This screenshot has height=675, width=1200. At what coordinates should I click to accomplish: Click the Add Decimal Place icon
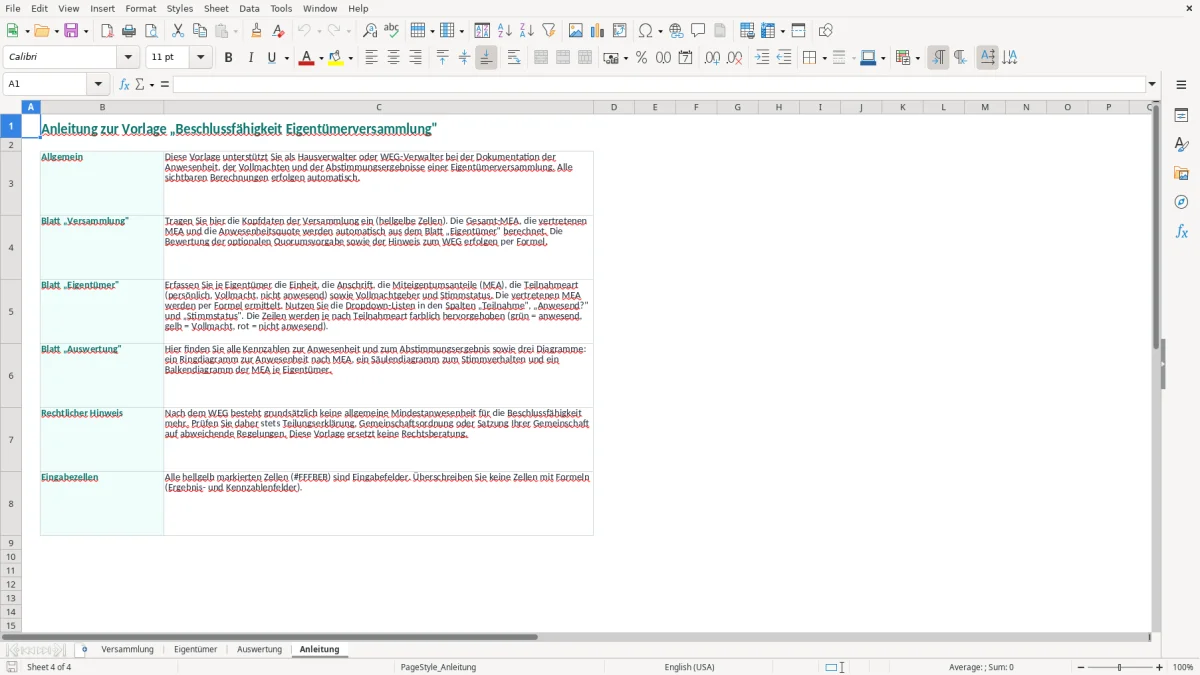(712, 58)
